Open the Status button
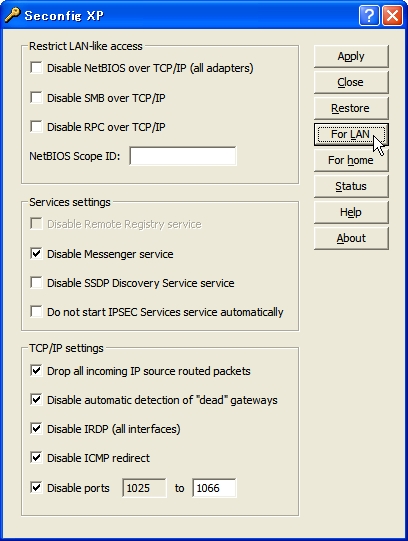The height and width of the screenshot is (541, 408). click(x=351, y=186)
